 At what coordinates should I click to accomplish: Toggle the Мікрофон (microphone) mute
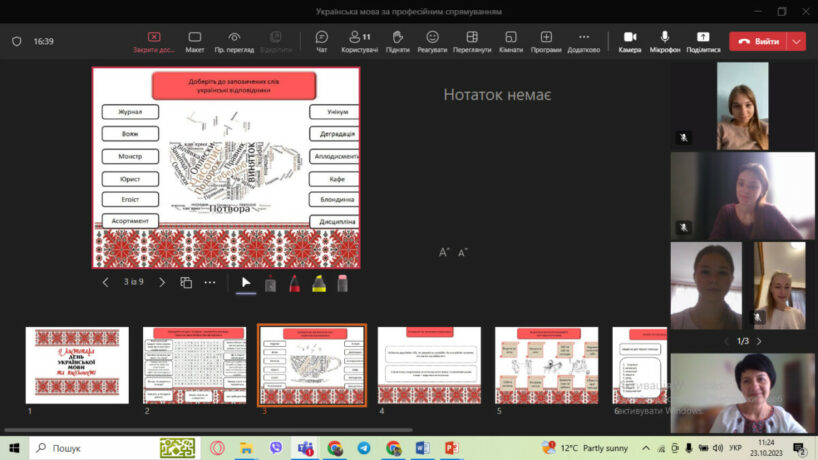(664, 41)
